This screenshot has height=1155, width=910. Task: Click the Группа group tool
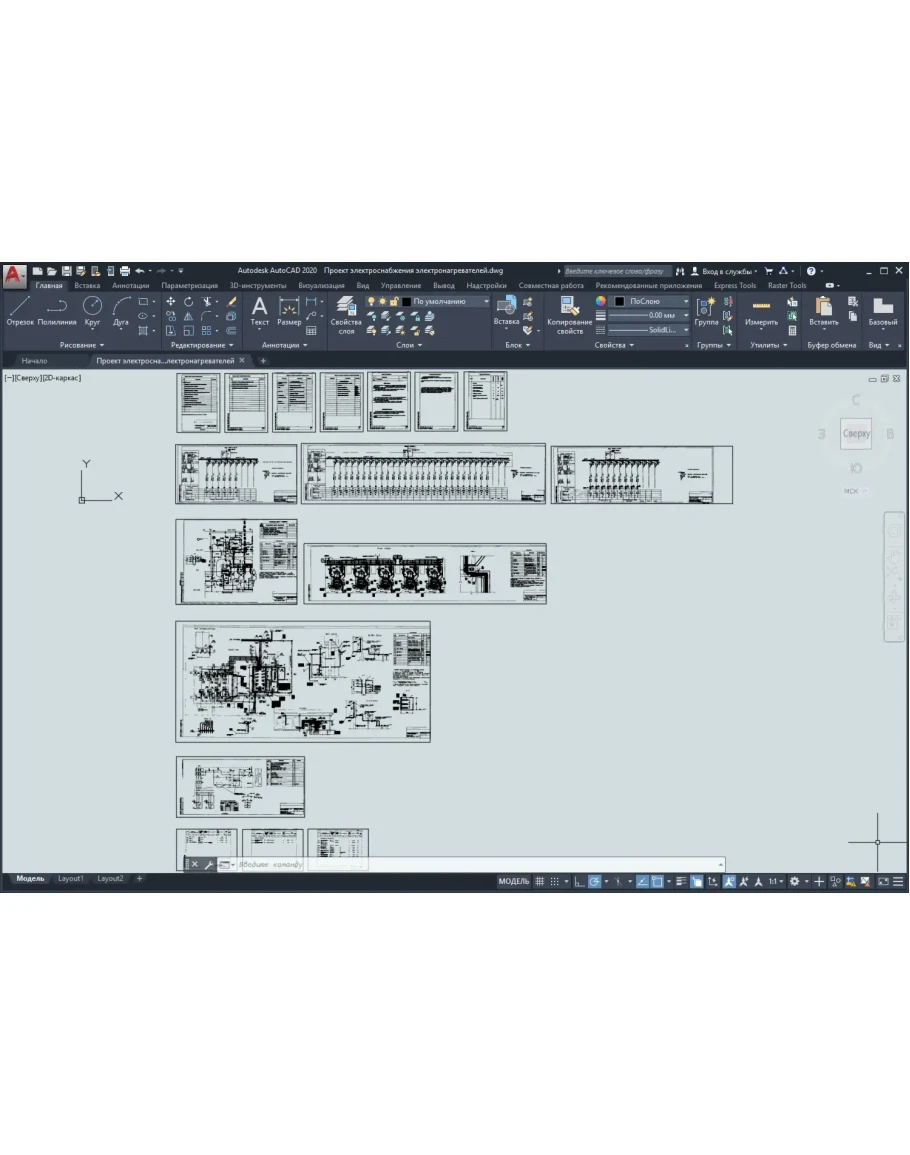707,311
